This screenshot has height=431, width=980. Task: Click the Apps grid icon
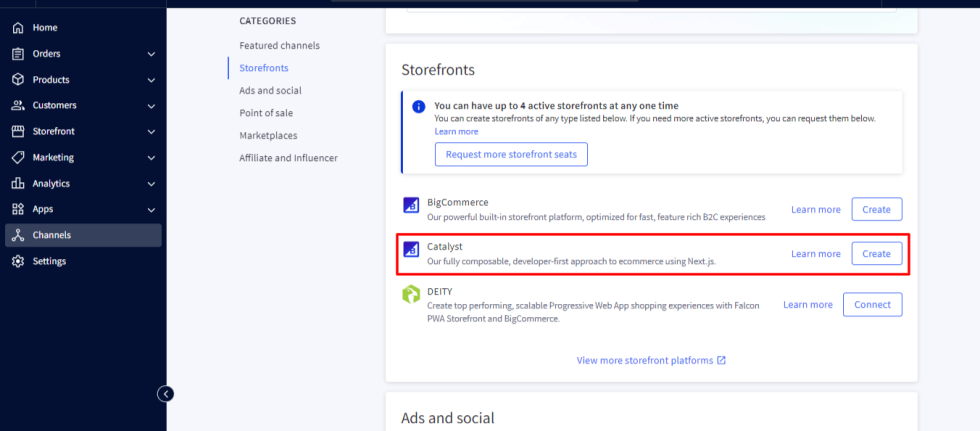(x=18, y=209)
